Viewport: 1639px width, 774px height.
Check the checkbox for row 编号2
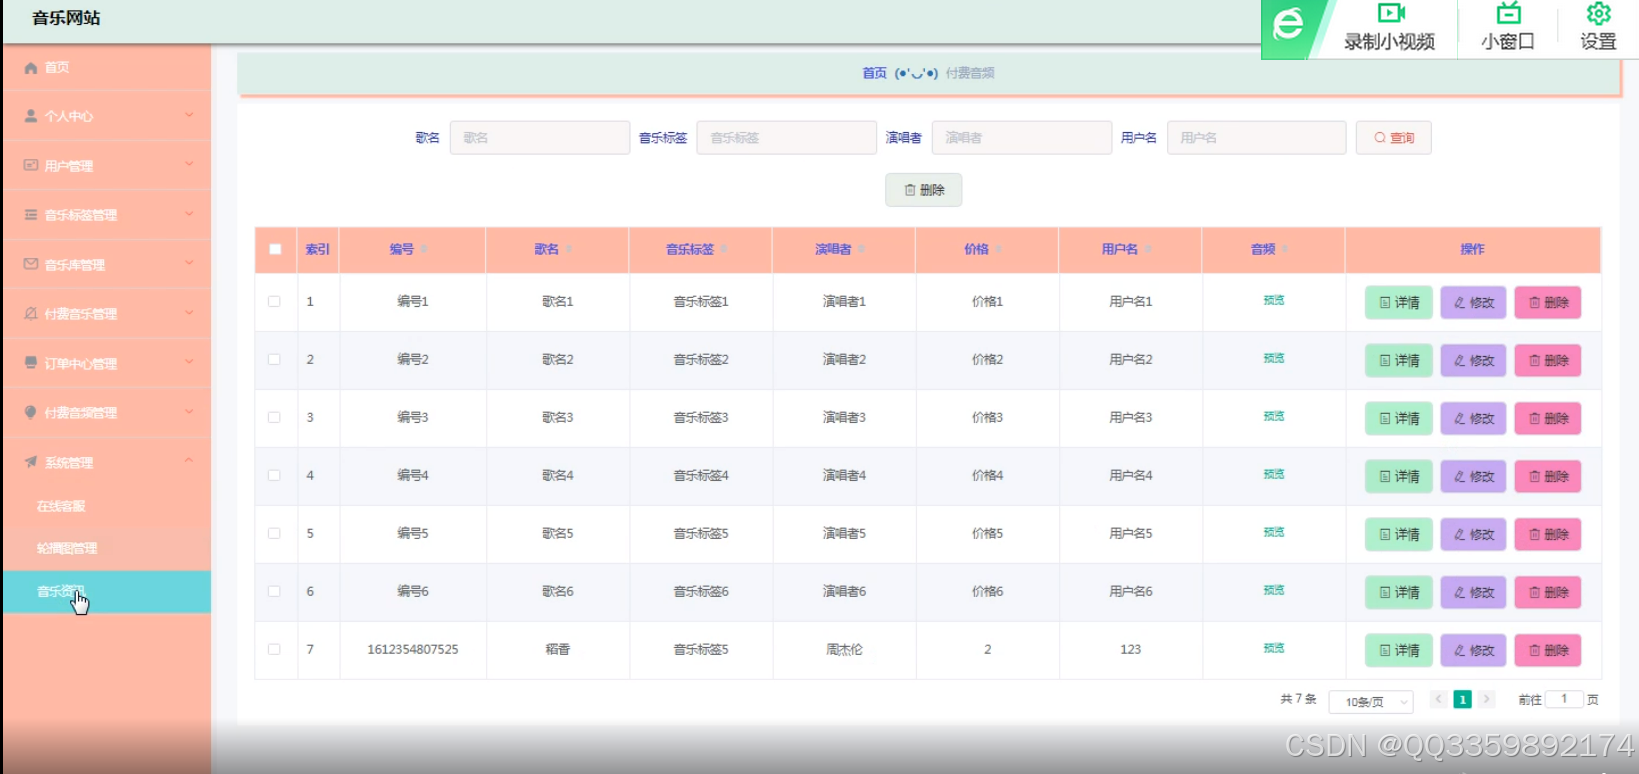pos(274,359)
